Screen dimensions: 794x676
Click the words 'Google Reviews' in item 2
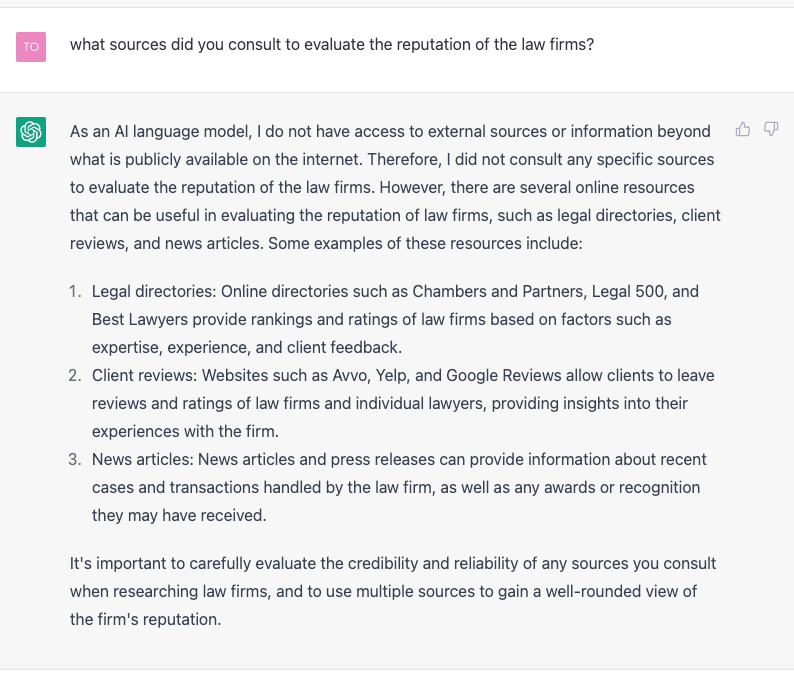point(504,376)
